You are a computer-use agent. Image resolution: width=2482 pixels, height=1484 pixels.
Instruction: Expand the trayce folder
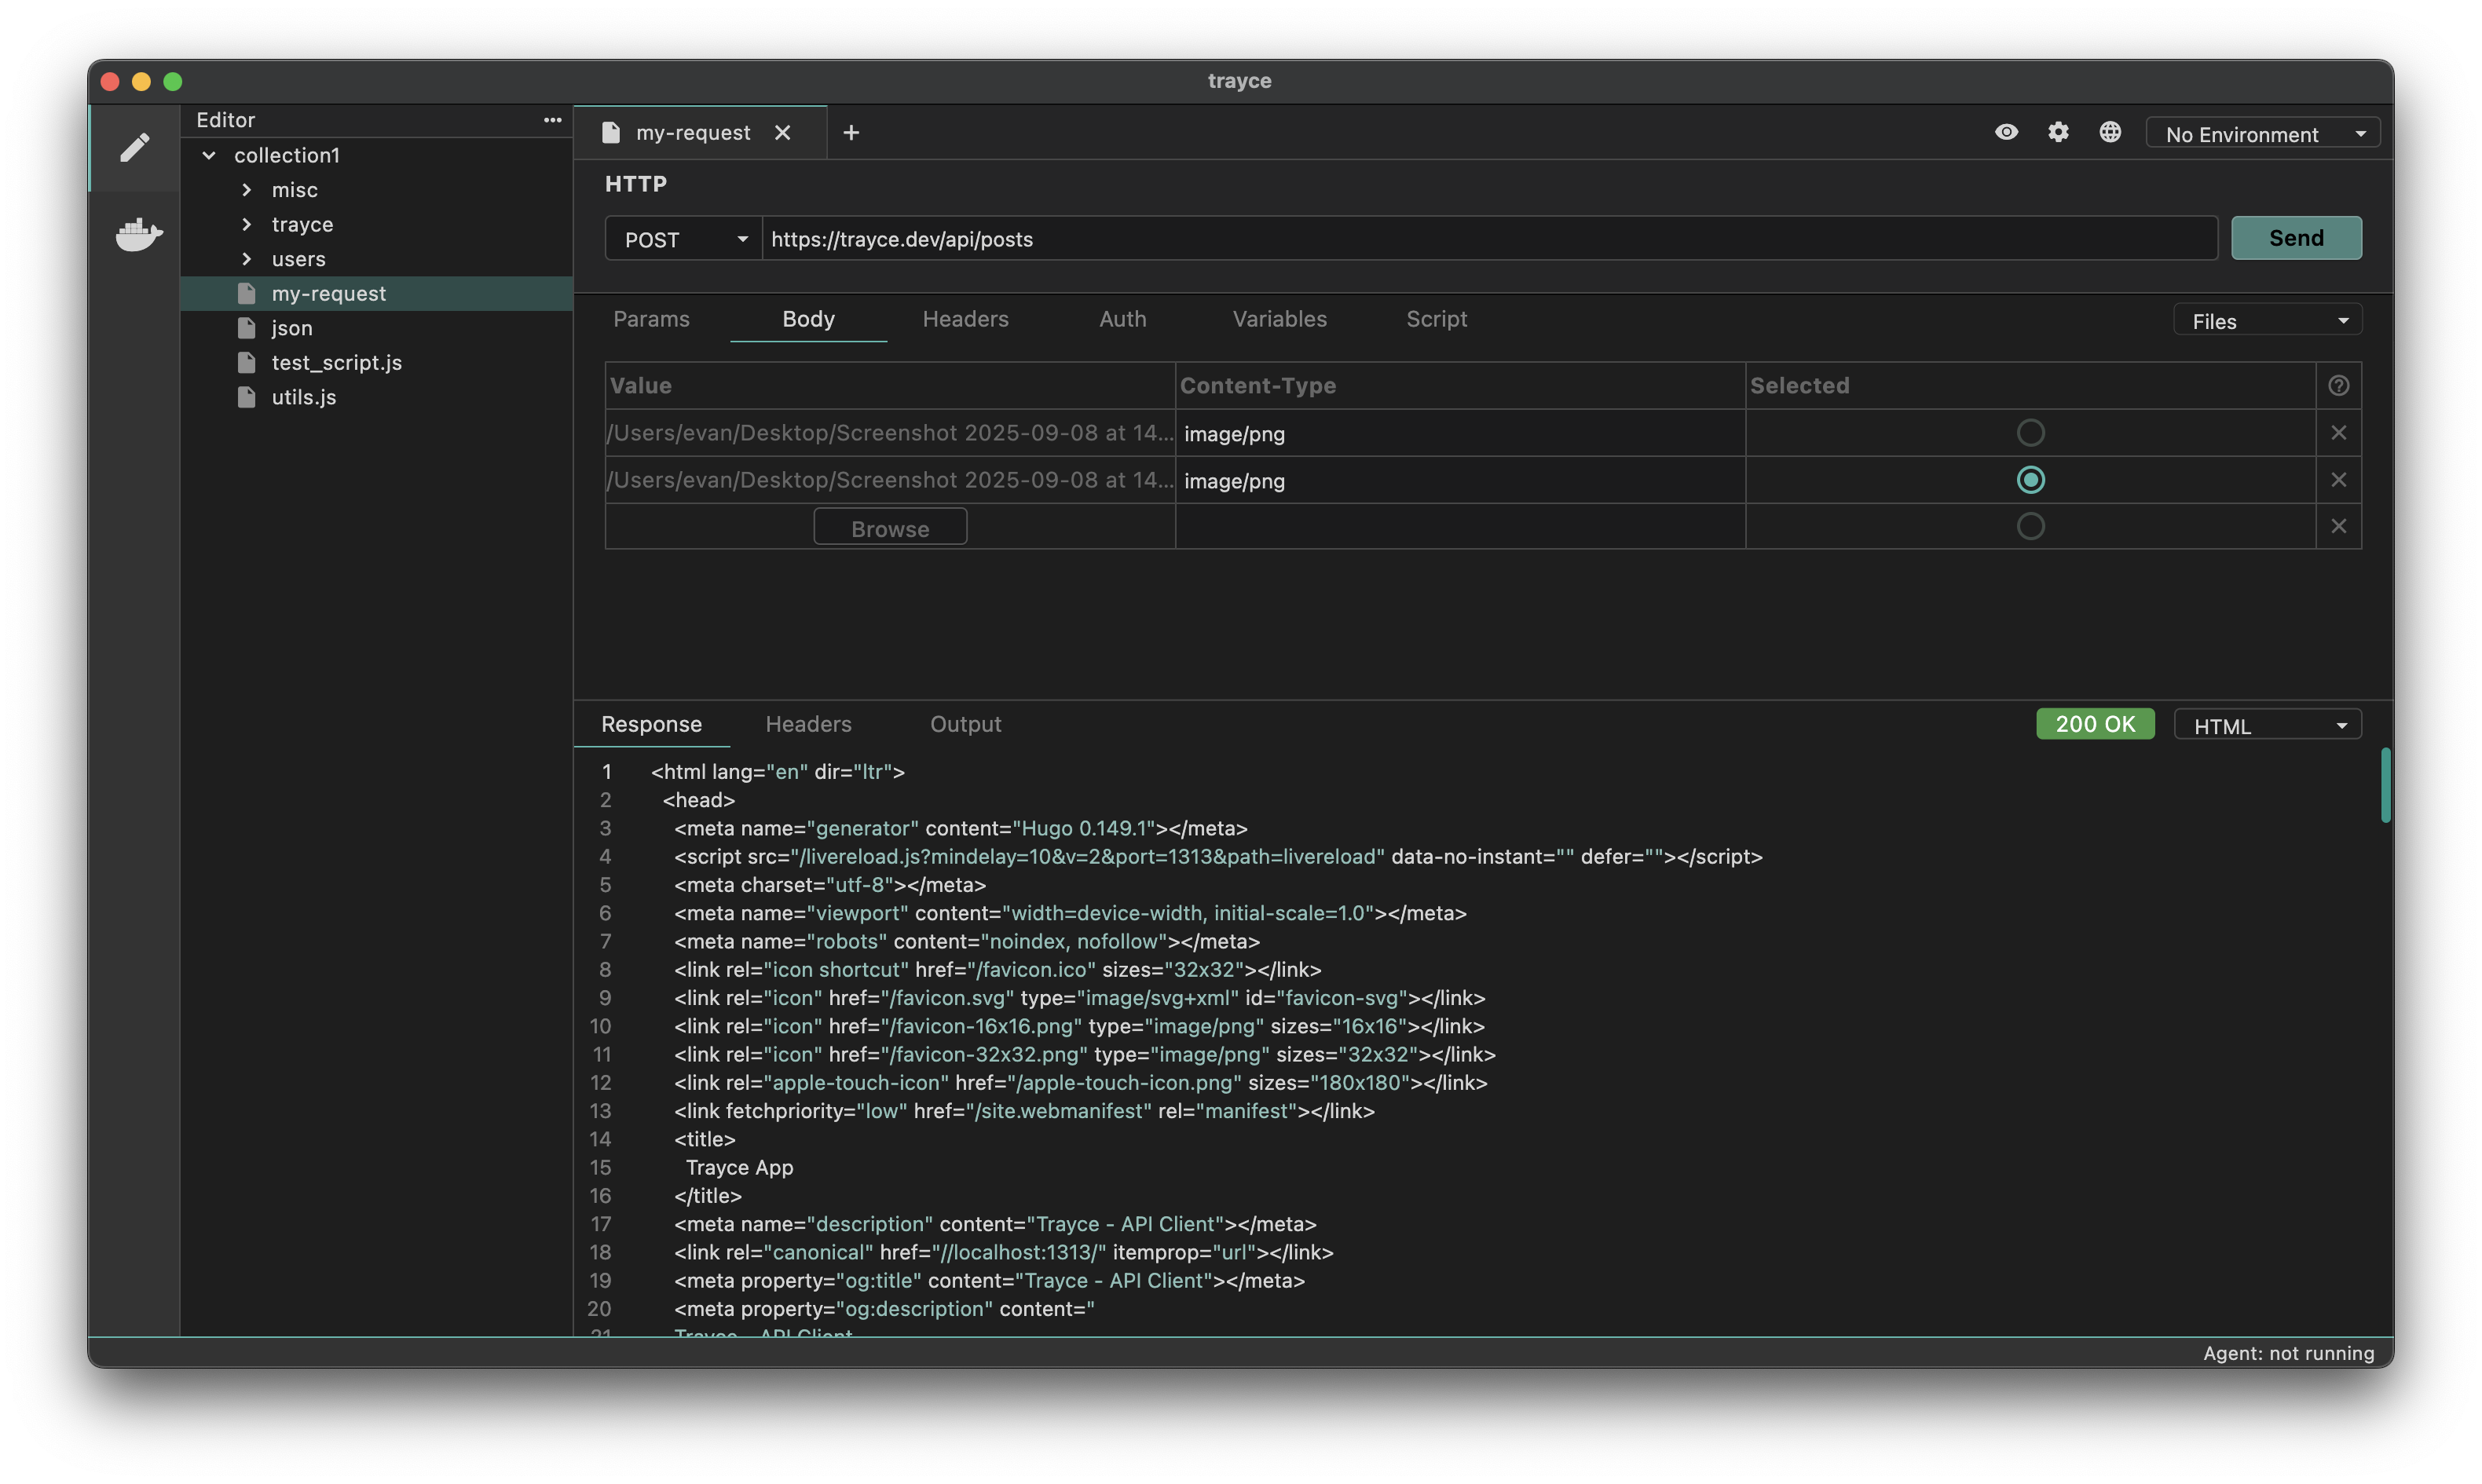(247, 224)
